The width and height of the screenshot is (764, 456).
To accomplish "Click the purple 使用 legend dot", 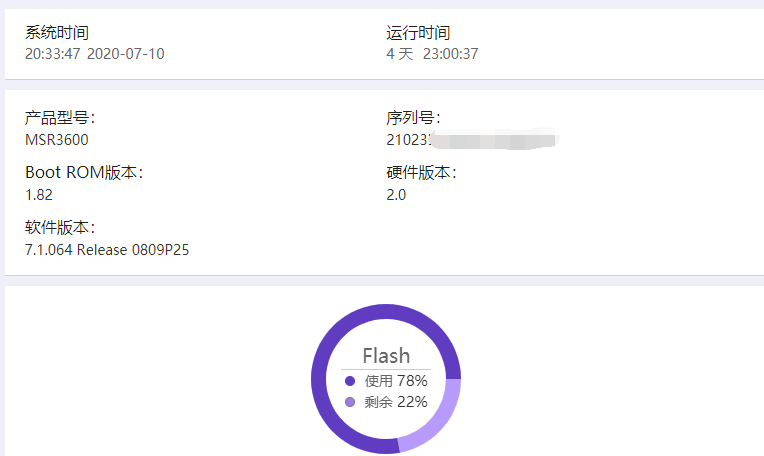I will coord(350,381).
